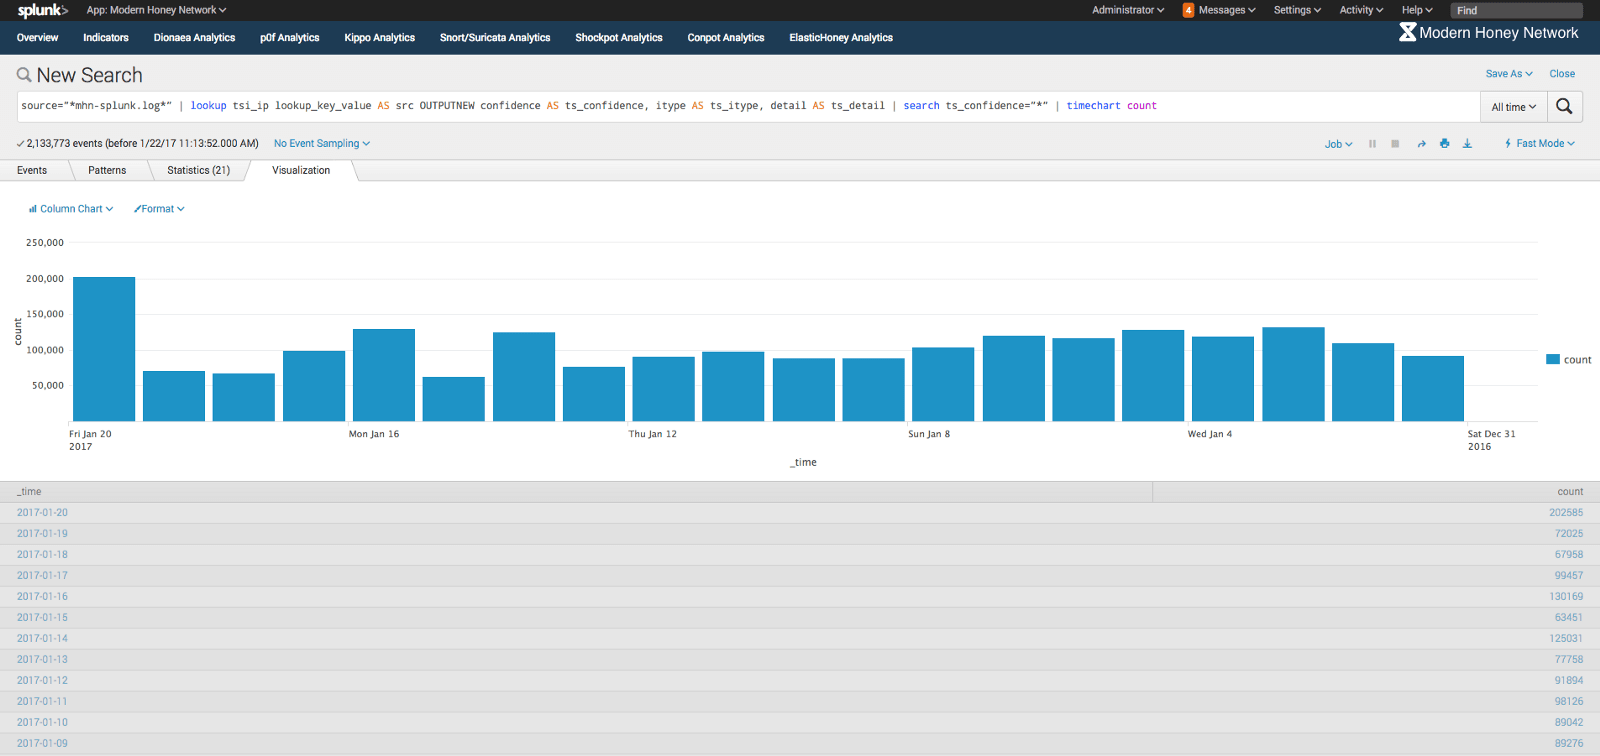Open the All time range picker
Image resolution: width=1600 pixels, height=756 pixels.
click(1514, 107)
